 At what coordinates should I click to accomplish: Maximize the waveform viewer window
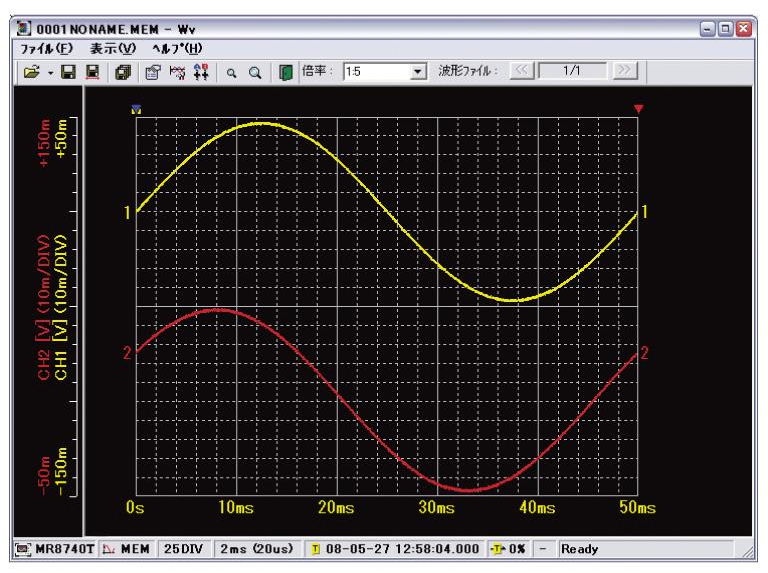click(x=725, y=29)
